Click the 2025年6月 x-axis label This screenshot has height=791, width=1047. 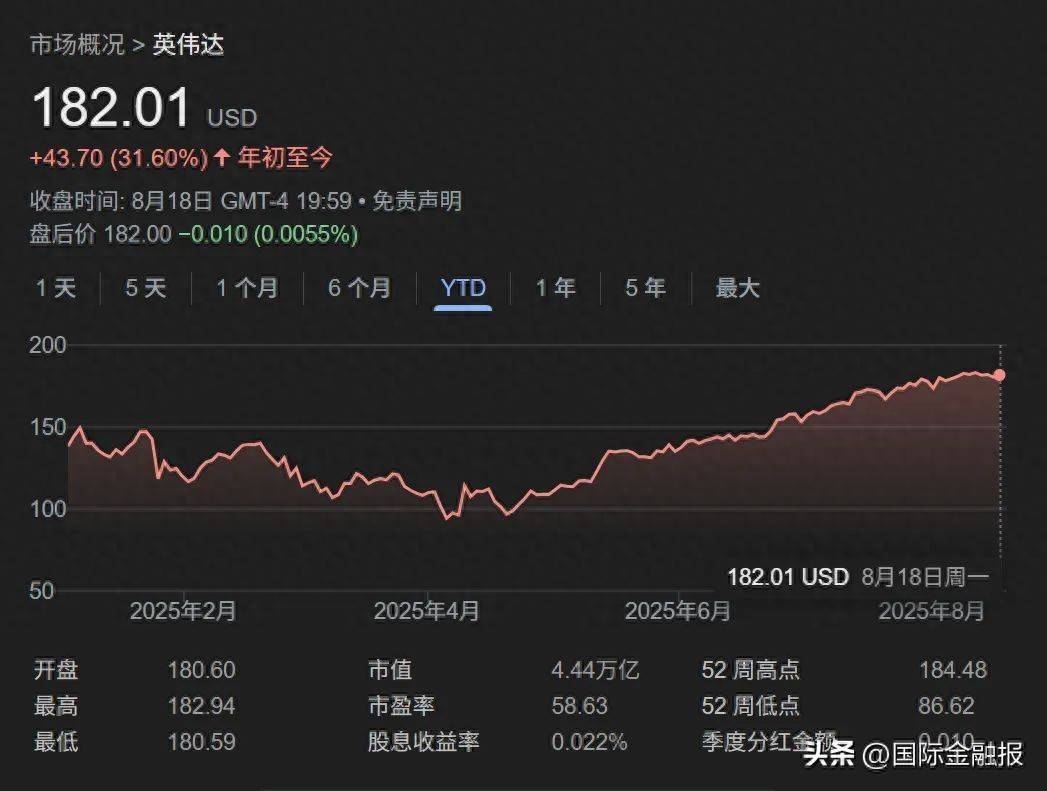click(x=678, y=611)
